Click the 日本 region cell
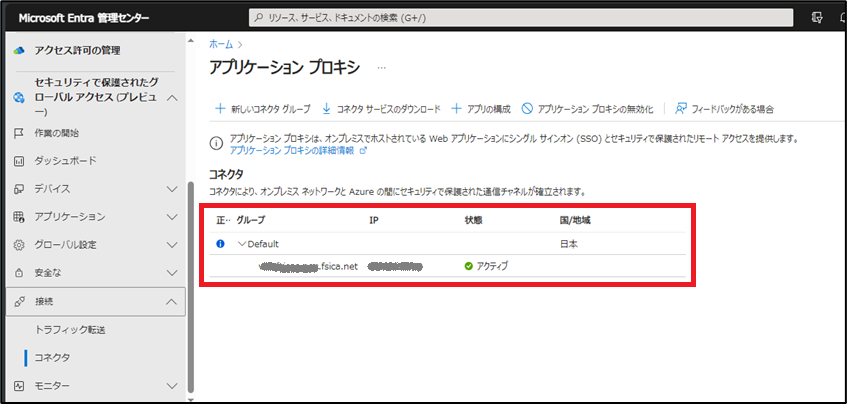 point(569,244)
